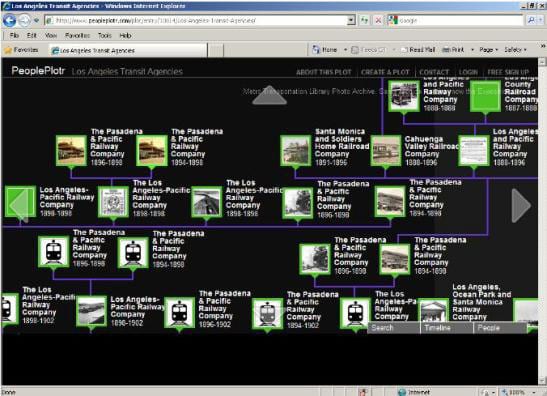Switch to the Timeline tab in the plot

point(447,328)
